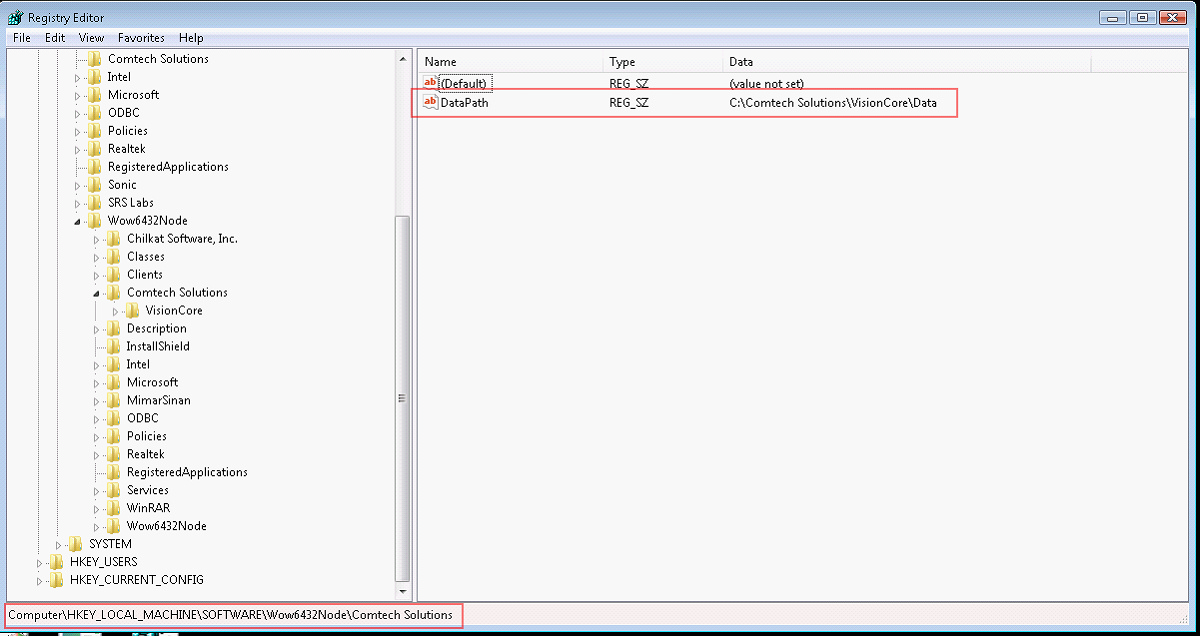Open the Edit menu
1201x637 pixels.
click(x=55, y=38)
